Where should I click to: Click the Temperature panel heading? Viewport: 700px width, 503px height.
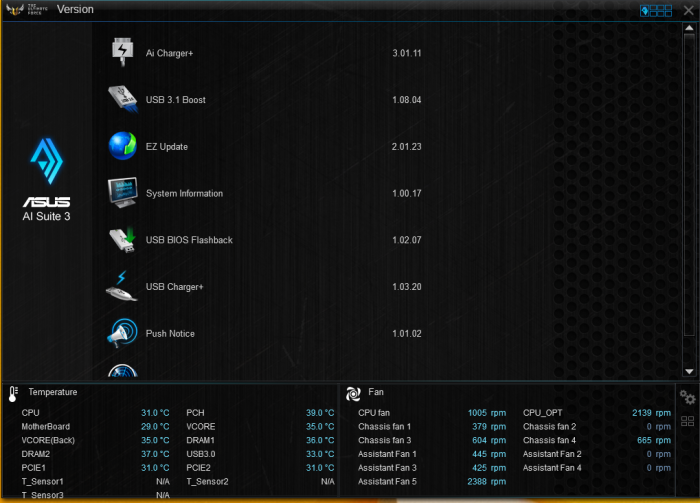53,392
